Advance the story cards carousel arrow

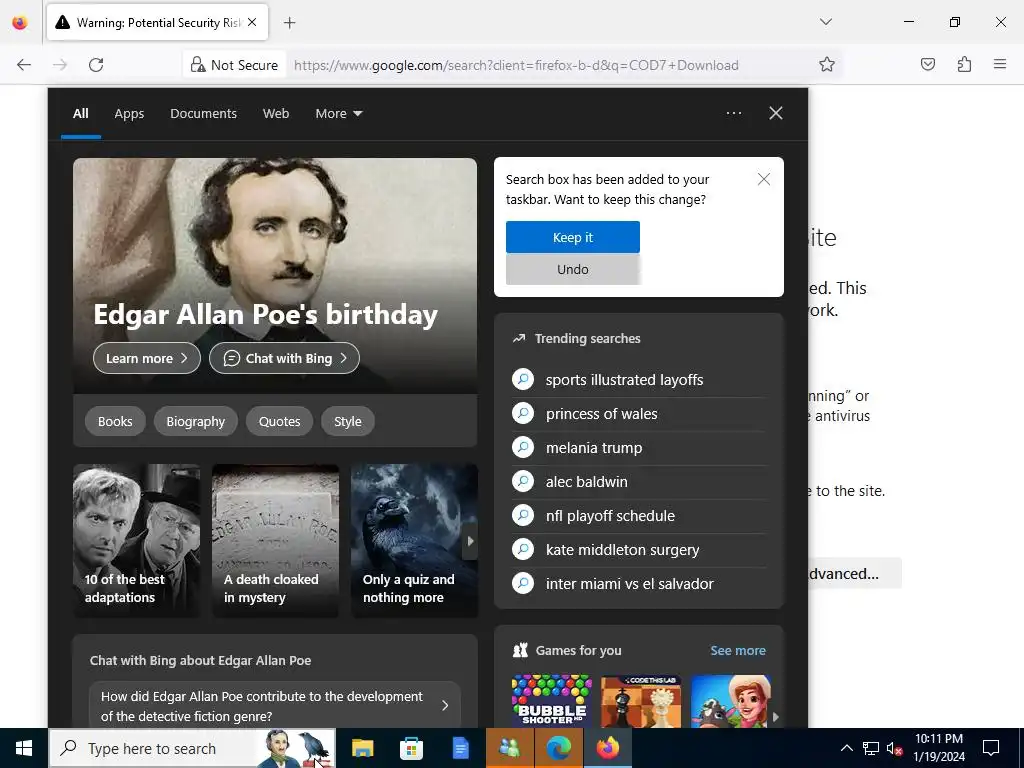click(470, 541)
